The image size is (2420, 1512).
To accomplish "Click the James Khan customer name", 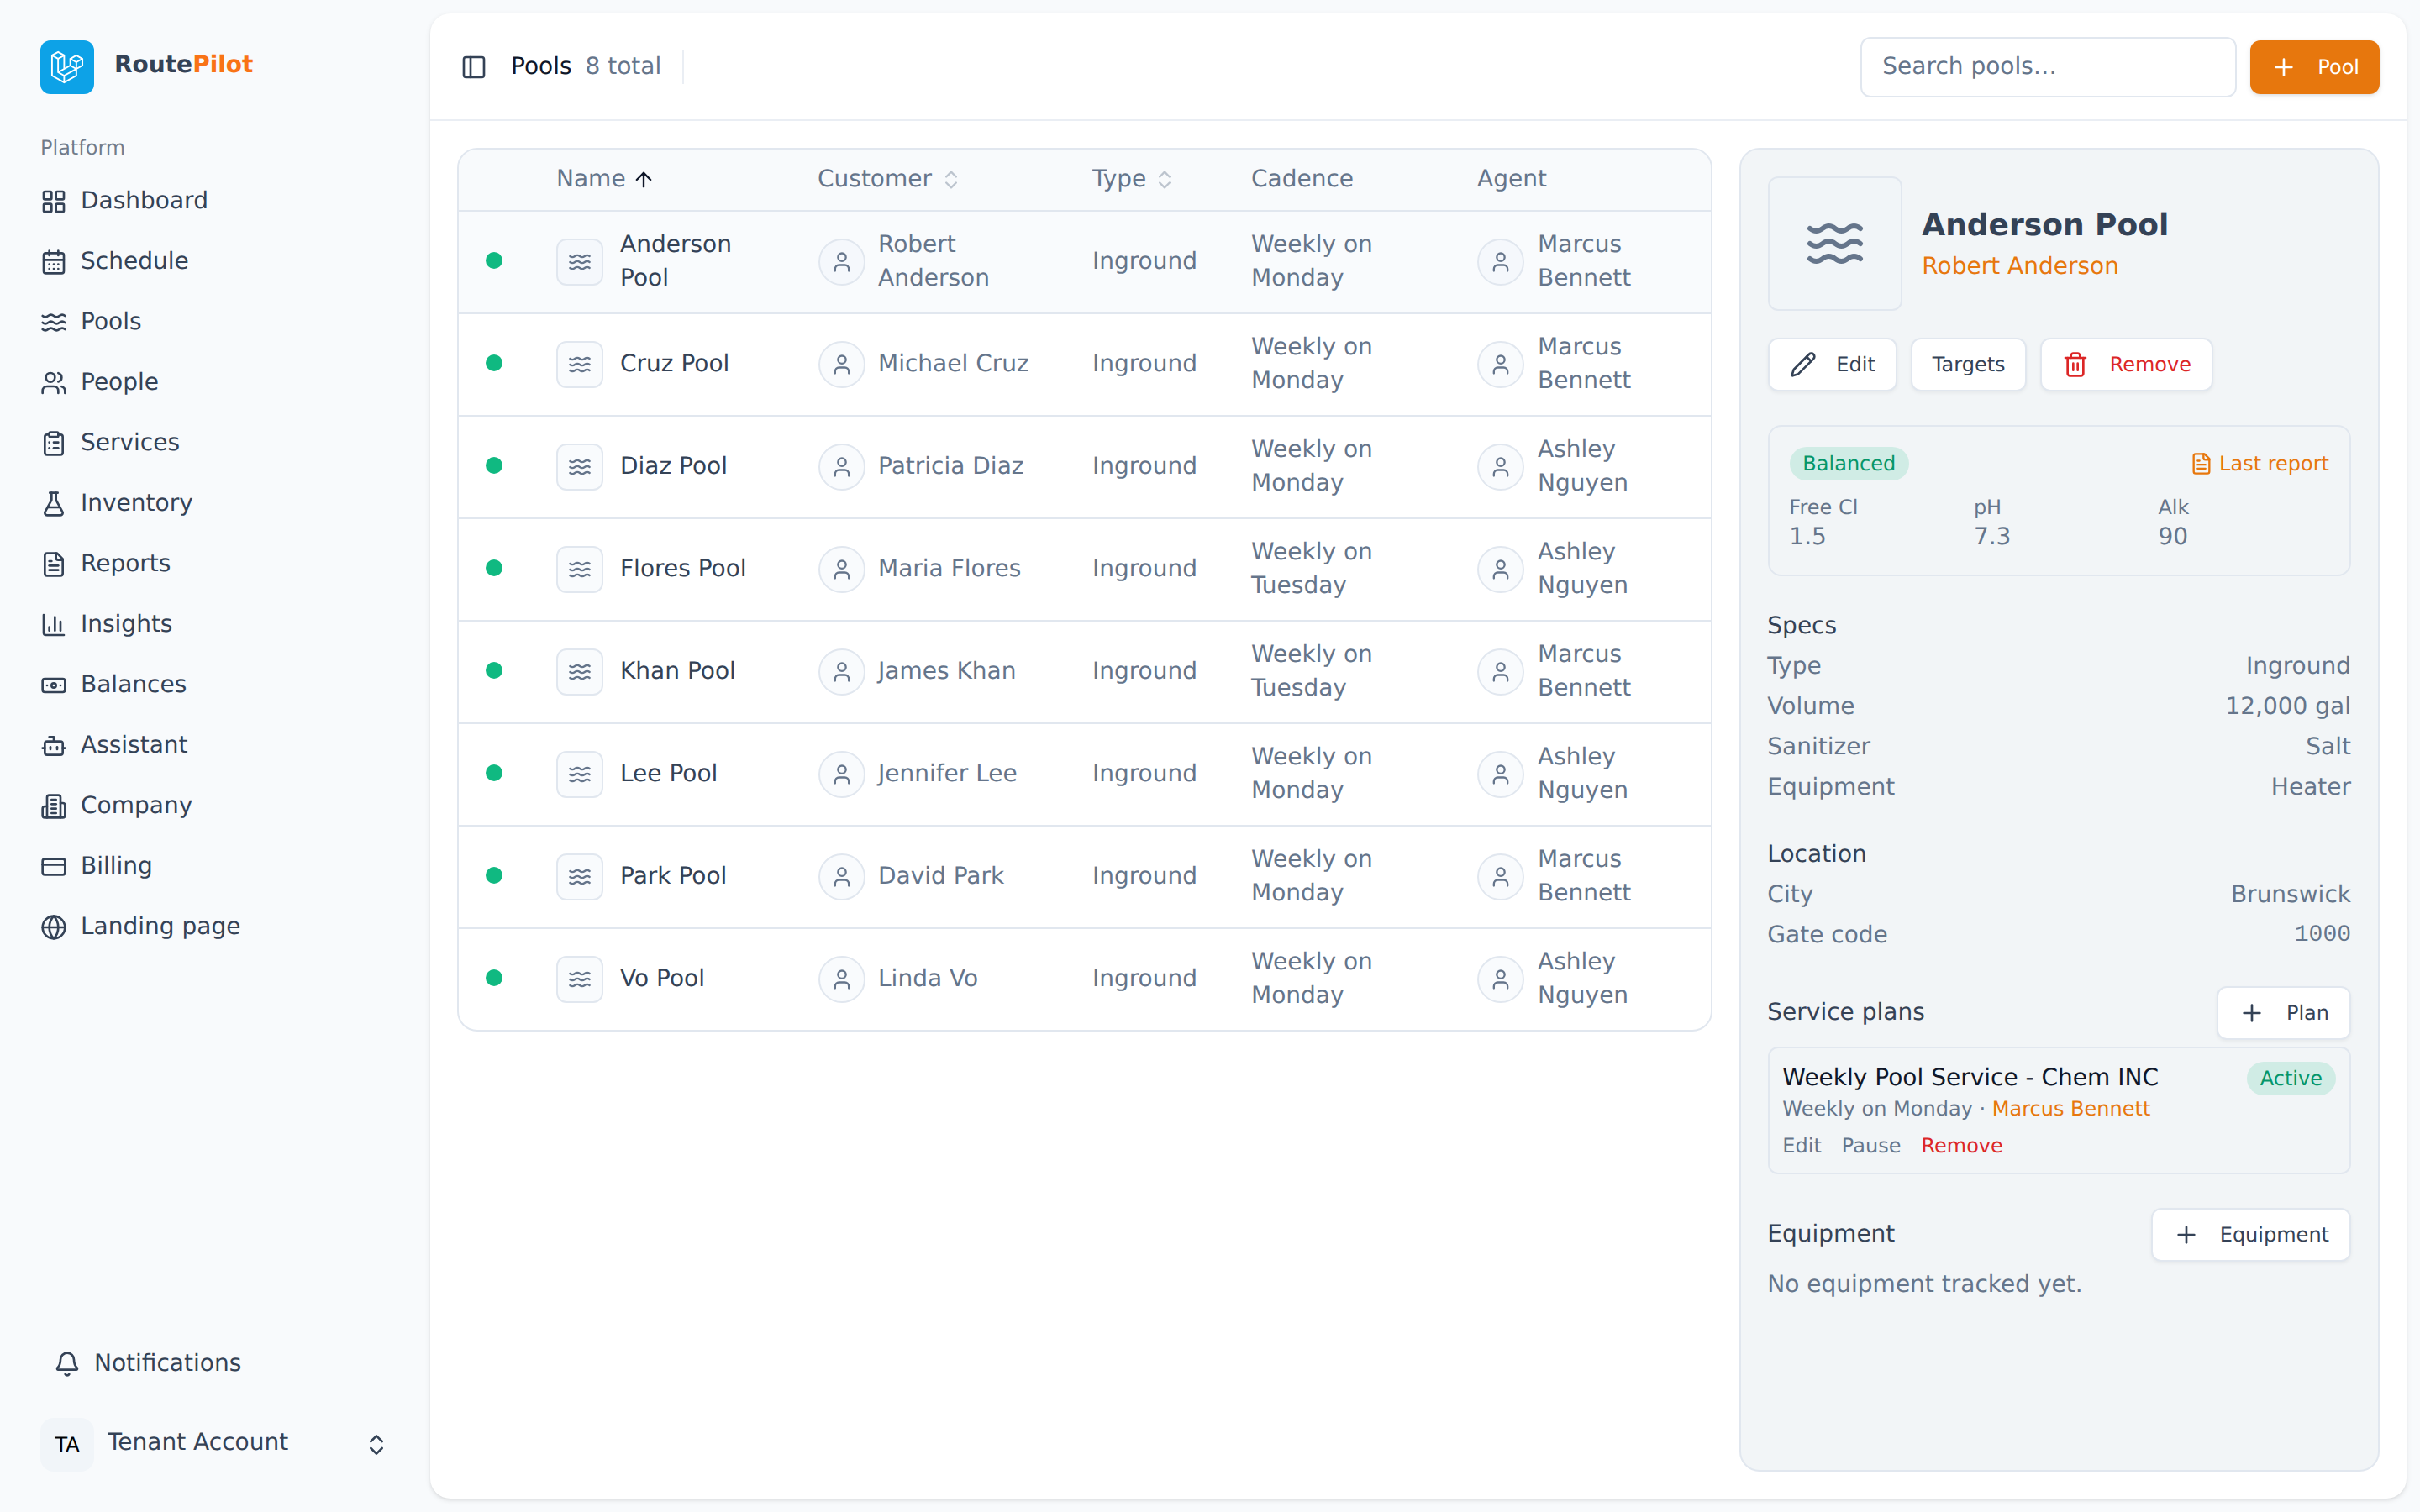I will click(x=946, y=670).
